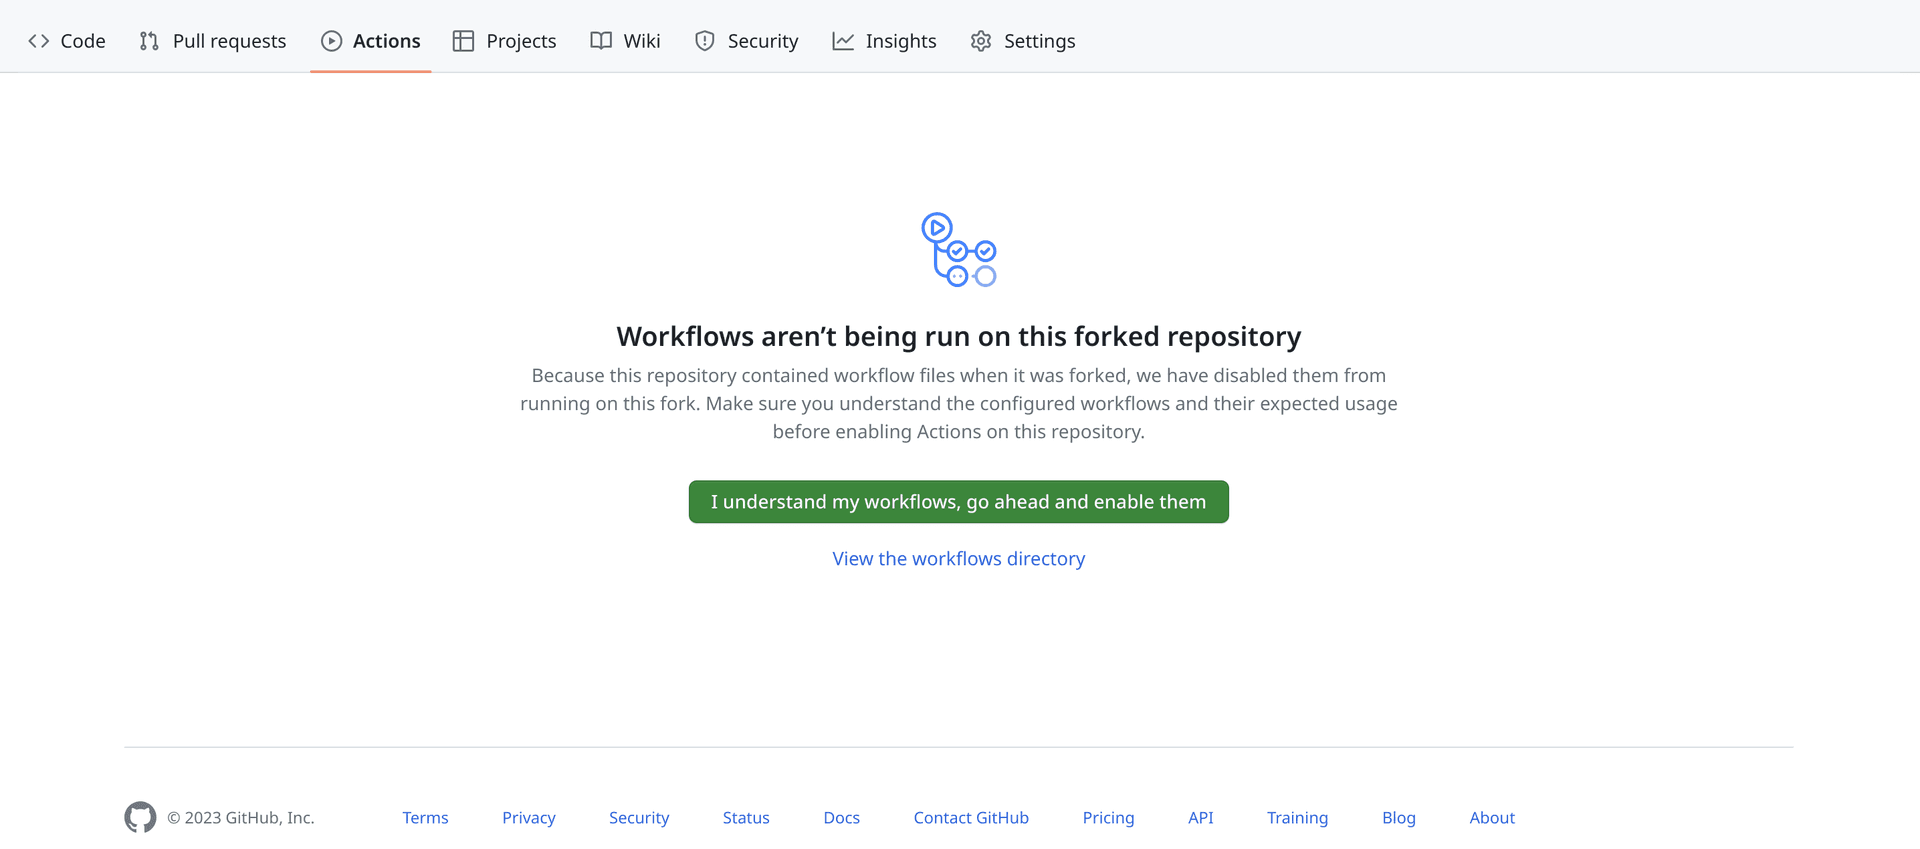Enable workflows with the green button
1920x849 pixels.
point(958,502)
